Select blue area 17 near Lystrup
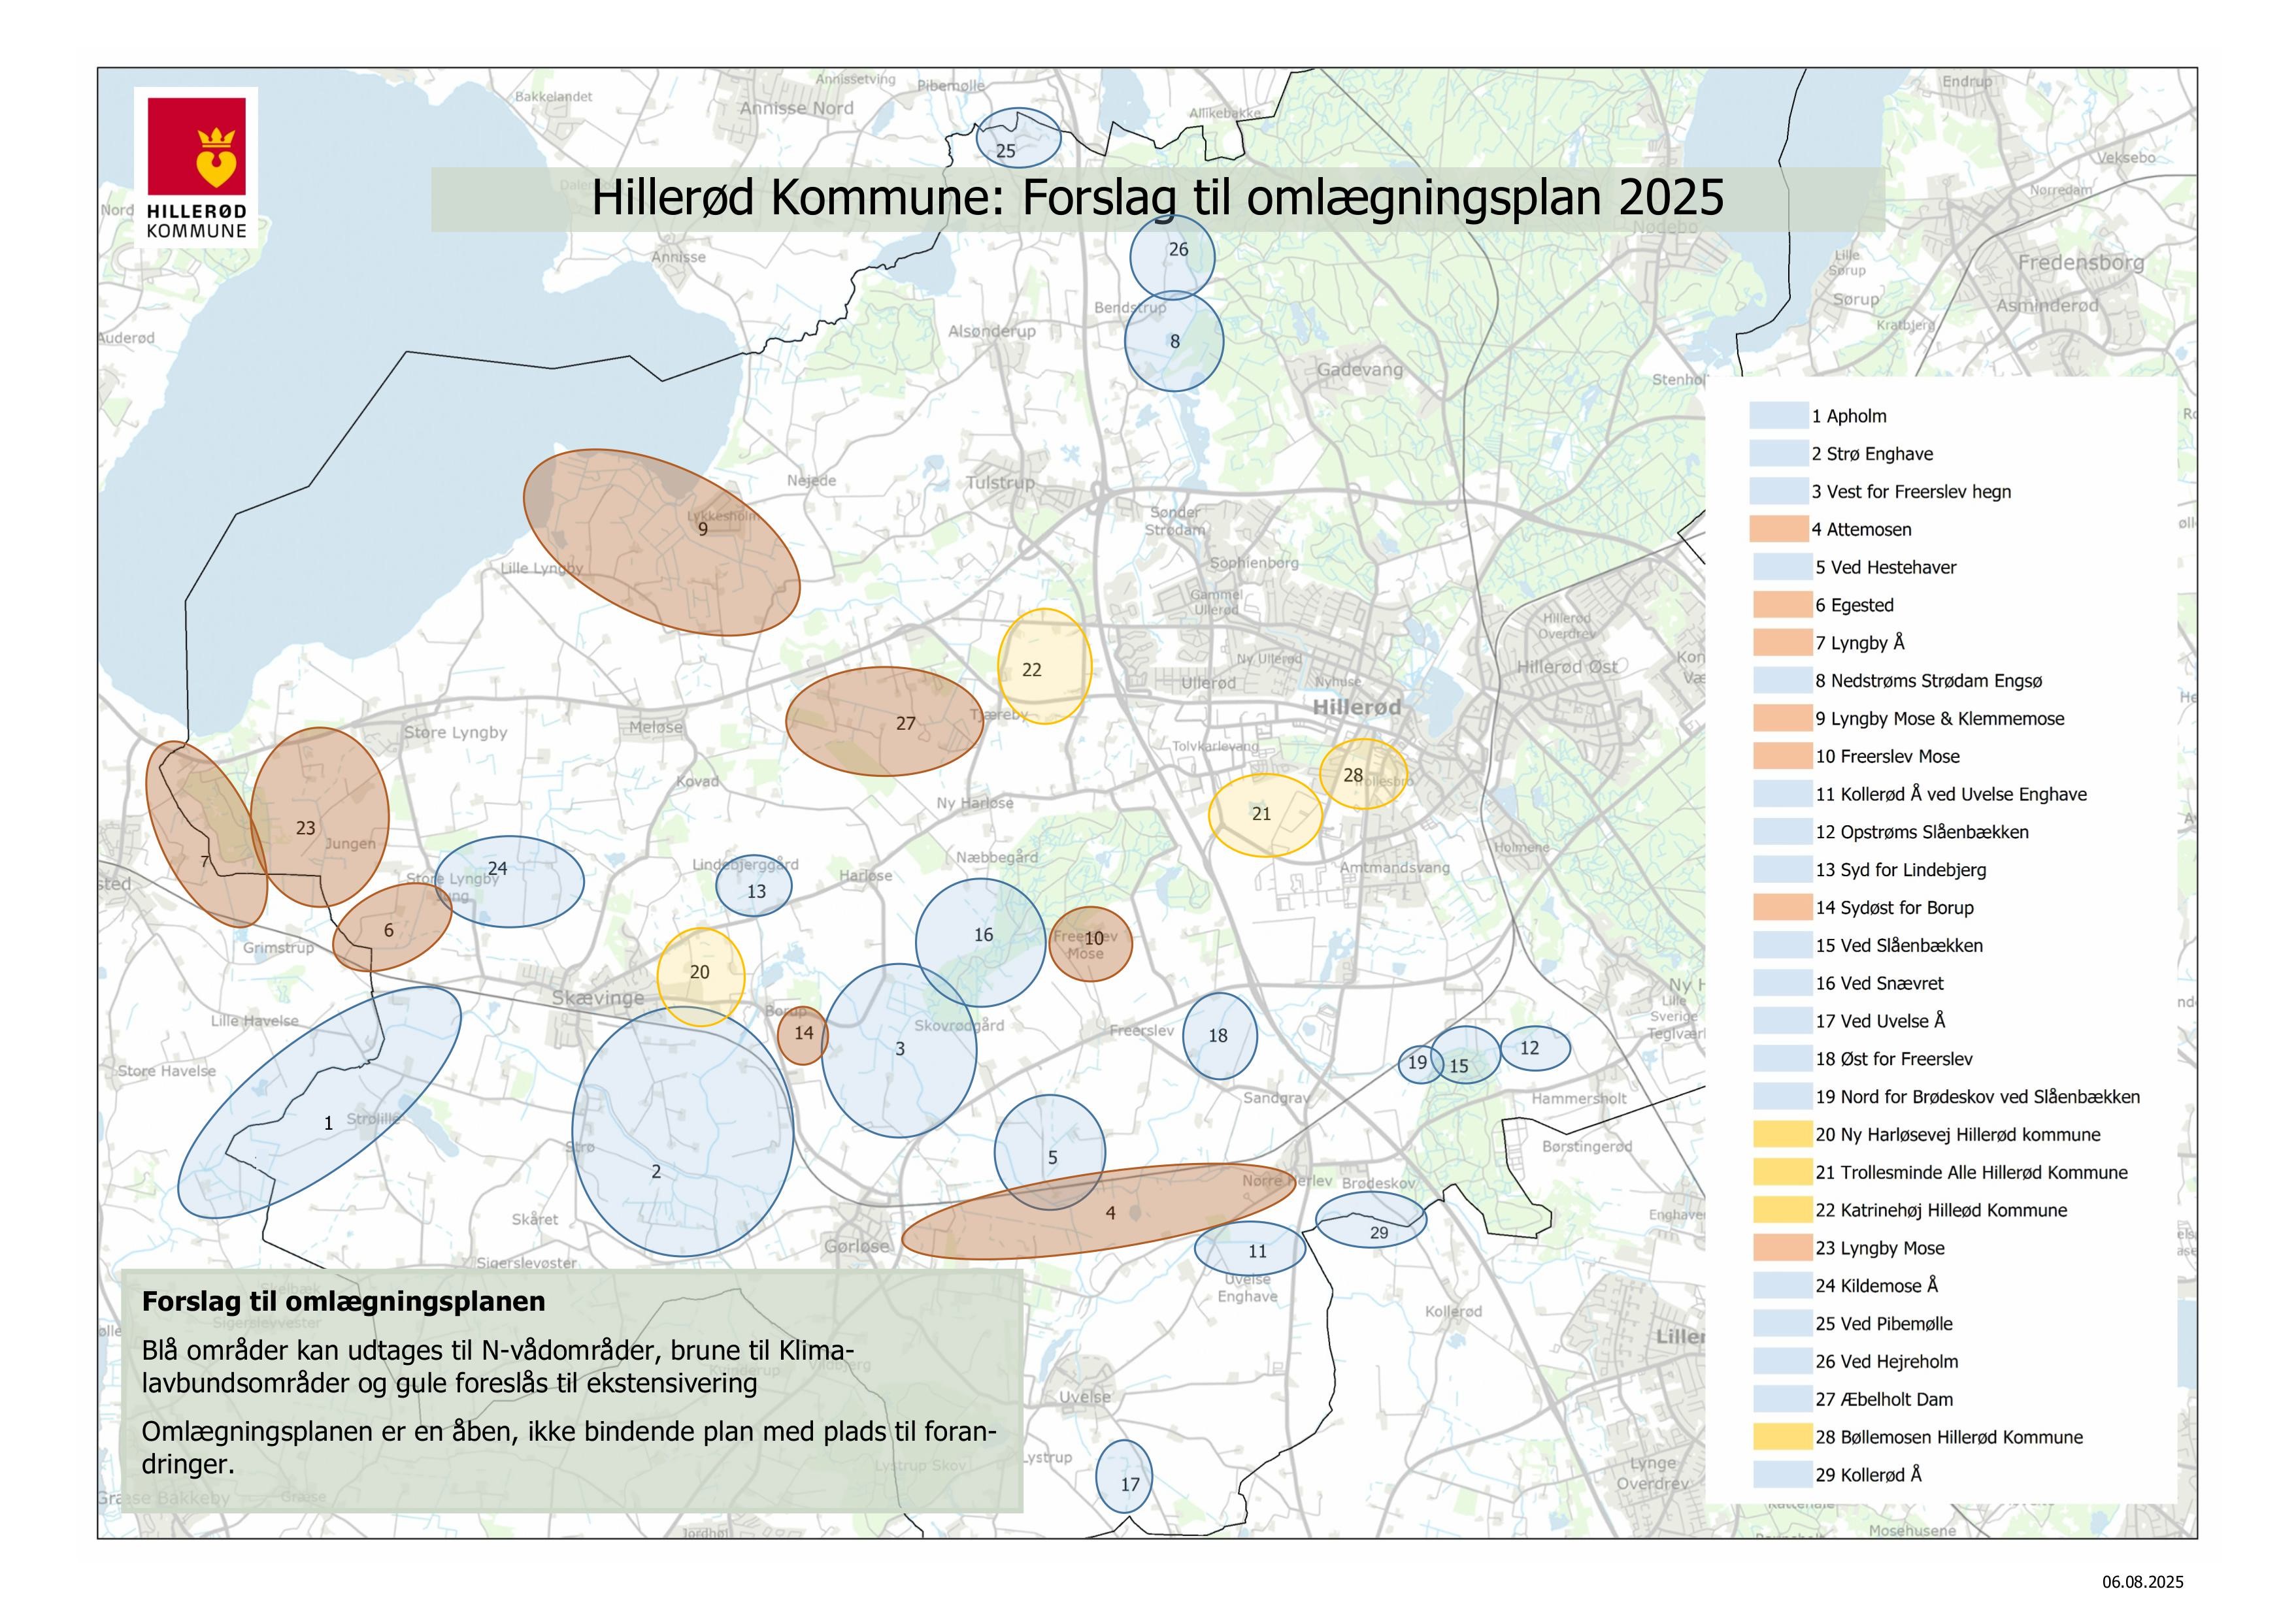2296x1623 pixels. point(1125,1476)
